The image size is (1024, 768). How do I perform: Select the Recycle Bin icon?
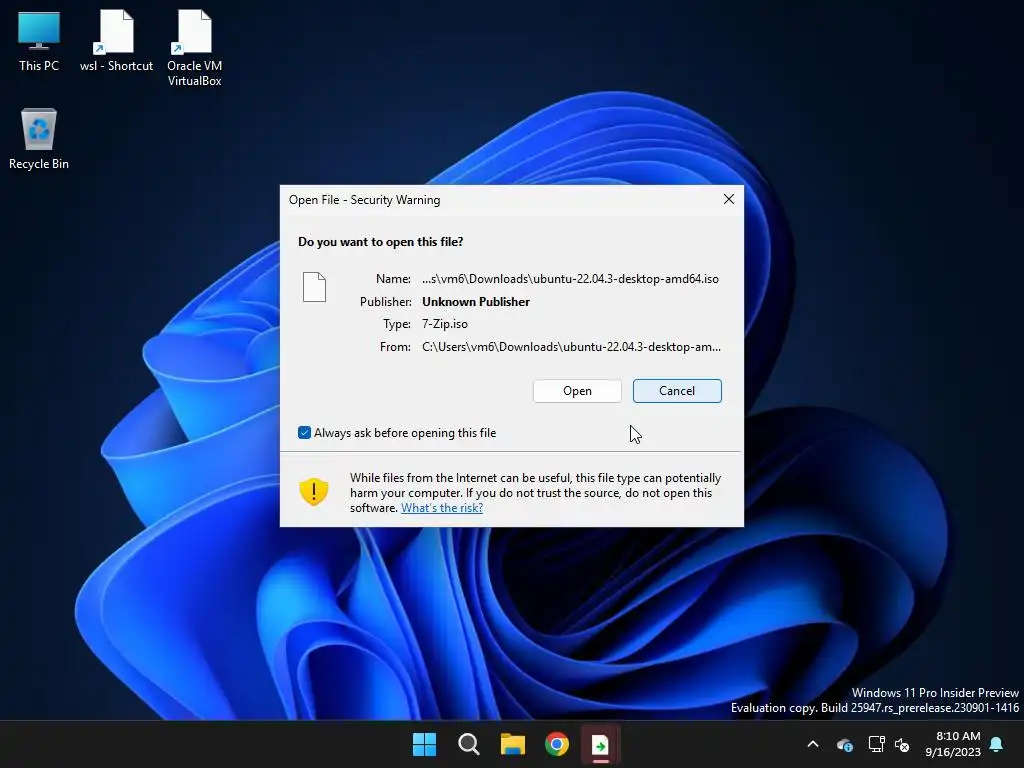[39, 139]
